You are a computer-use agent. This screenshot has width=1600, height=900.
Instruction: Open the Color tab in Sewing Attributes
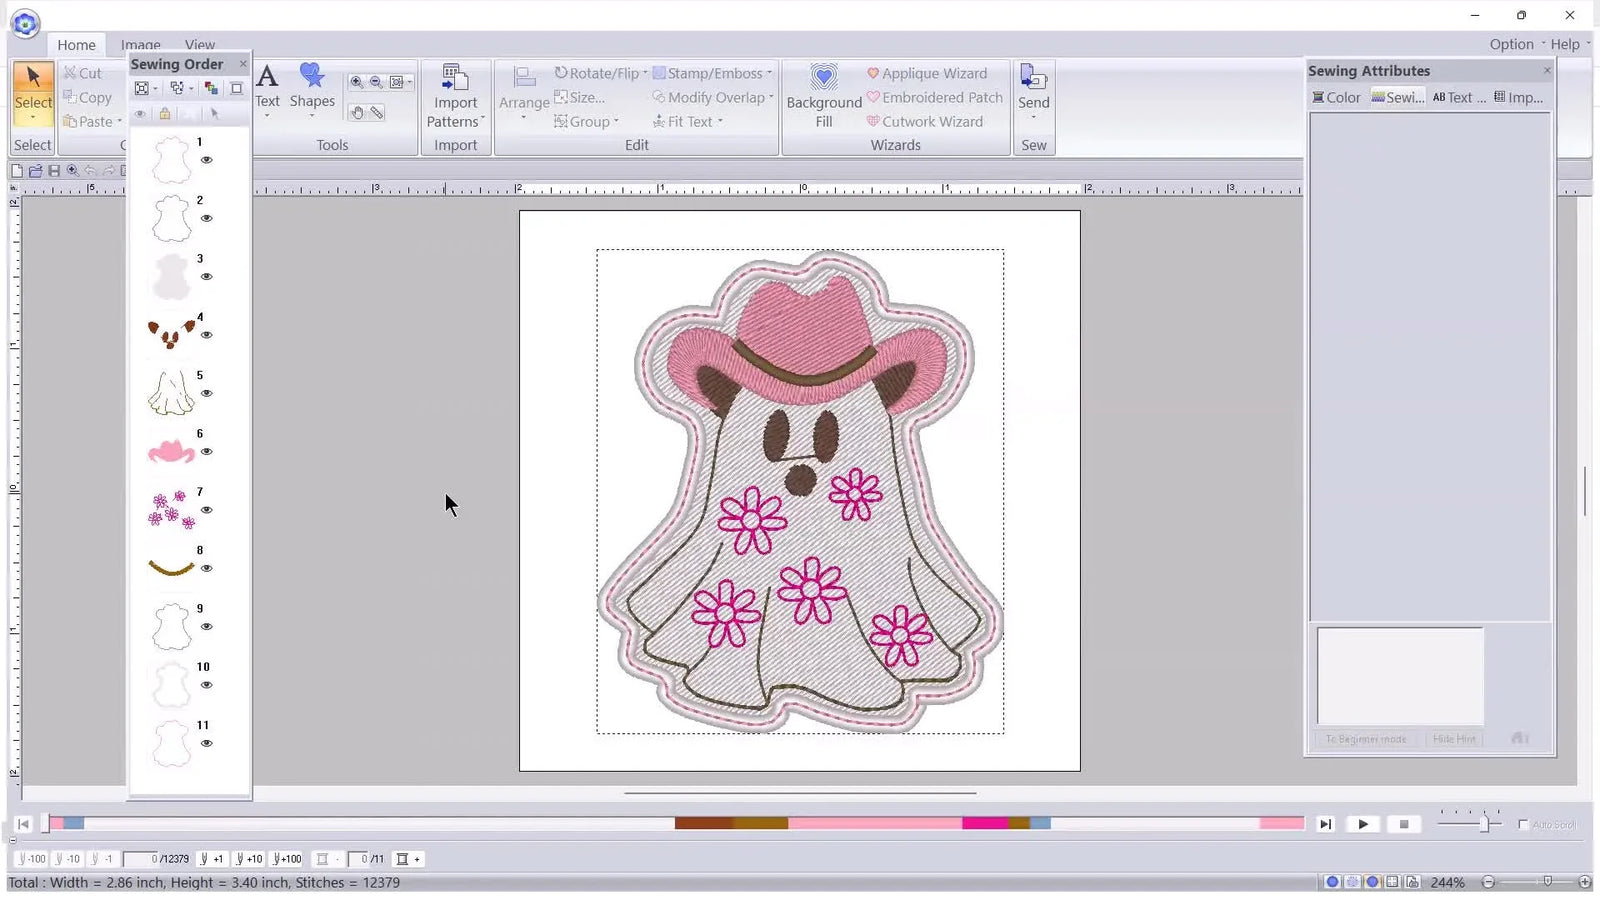coord(1336,97)
